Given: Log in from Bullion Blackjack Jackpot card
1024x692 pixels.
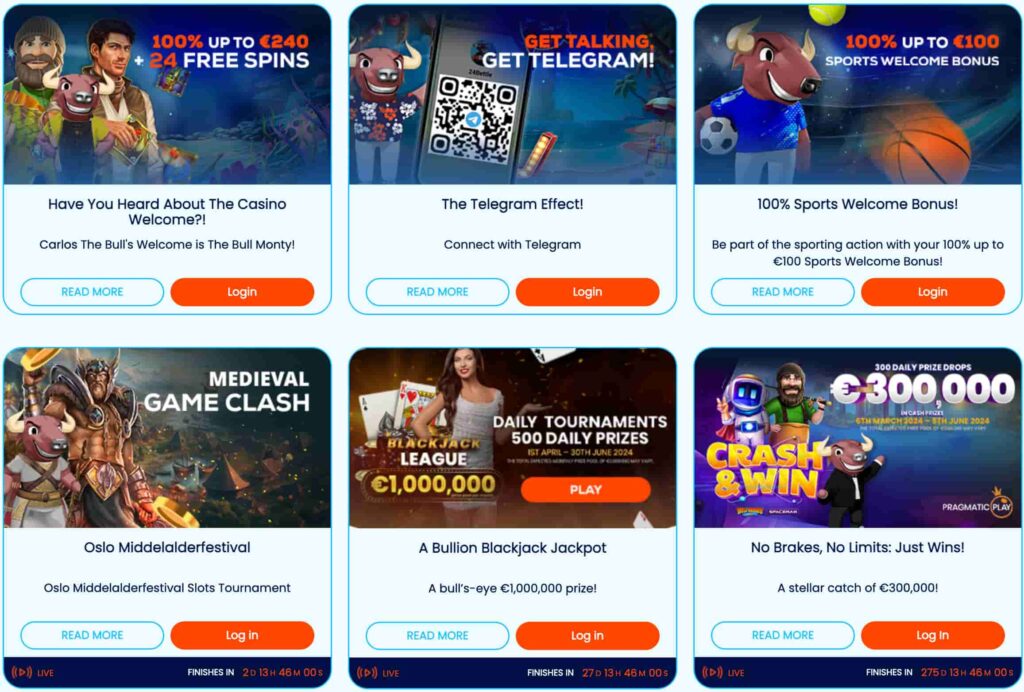Looking at the screenshot, I should click(x=588, y=635).
